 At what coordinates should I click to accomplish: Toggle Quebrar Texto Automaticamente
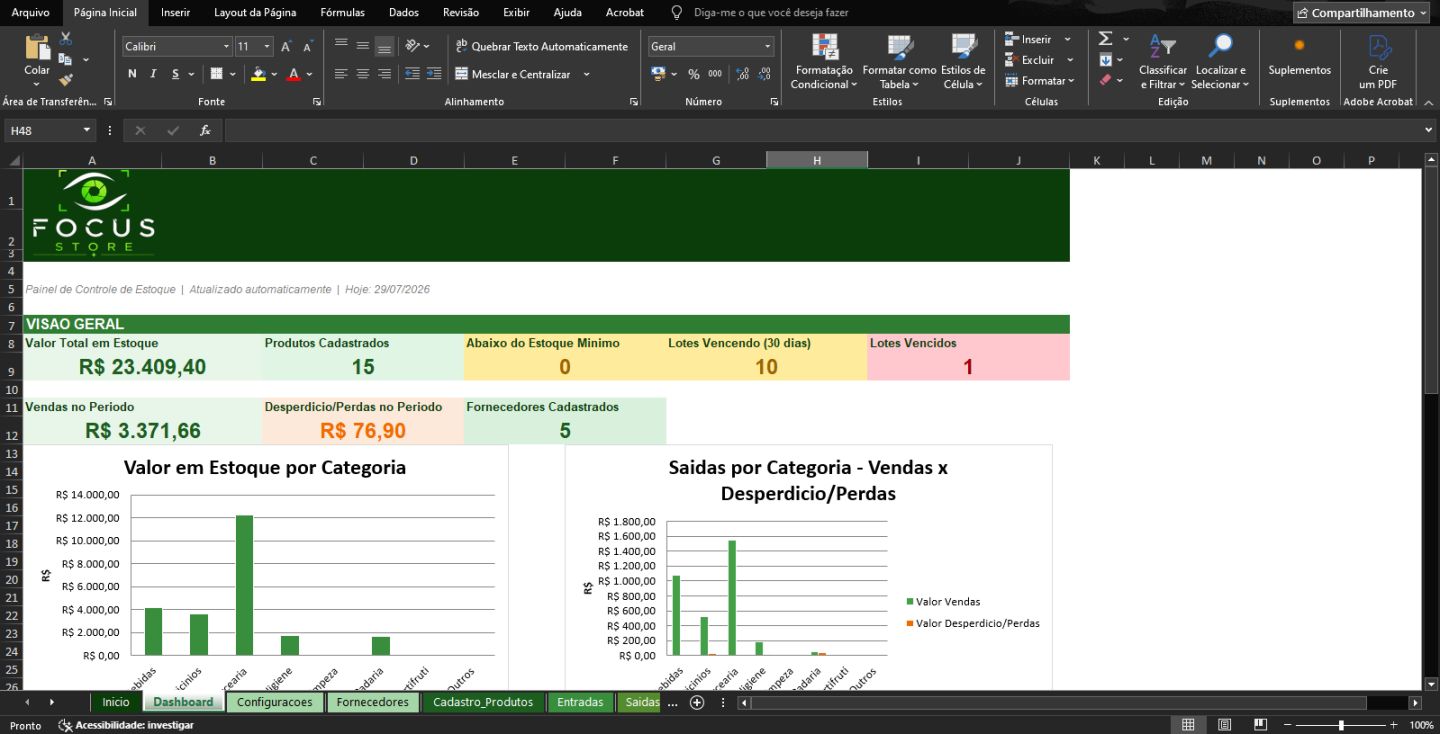pyautogui.click(x=541, y=46)
